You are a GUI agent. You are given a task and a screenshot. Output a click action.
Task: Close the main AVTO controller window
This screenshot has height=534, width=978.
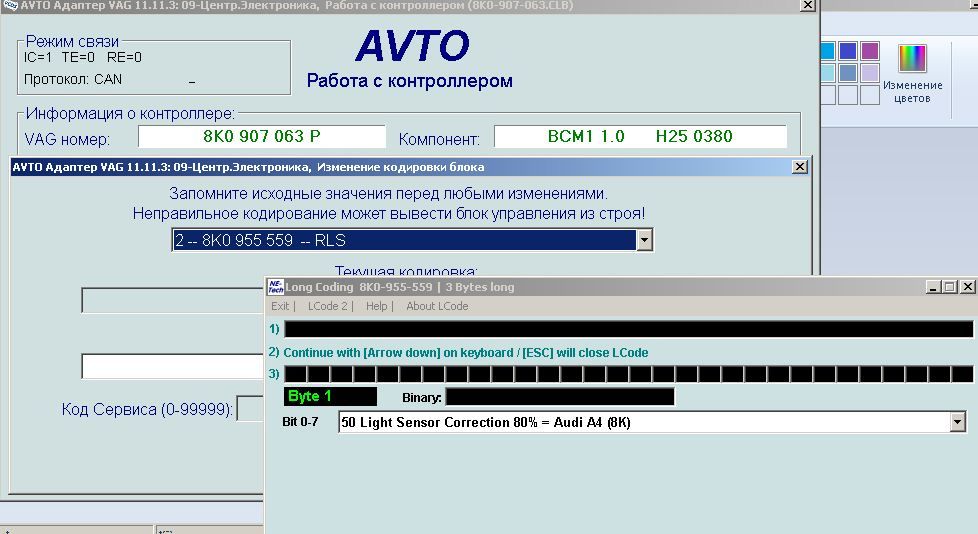807,5
